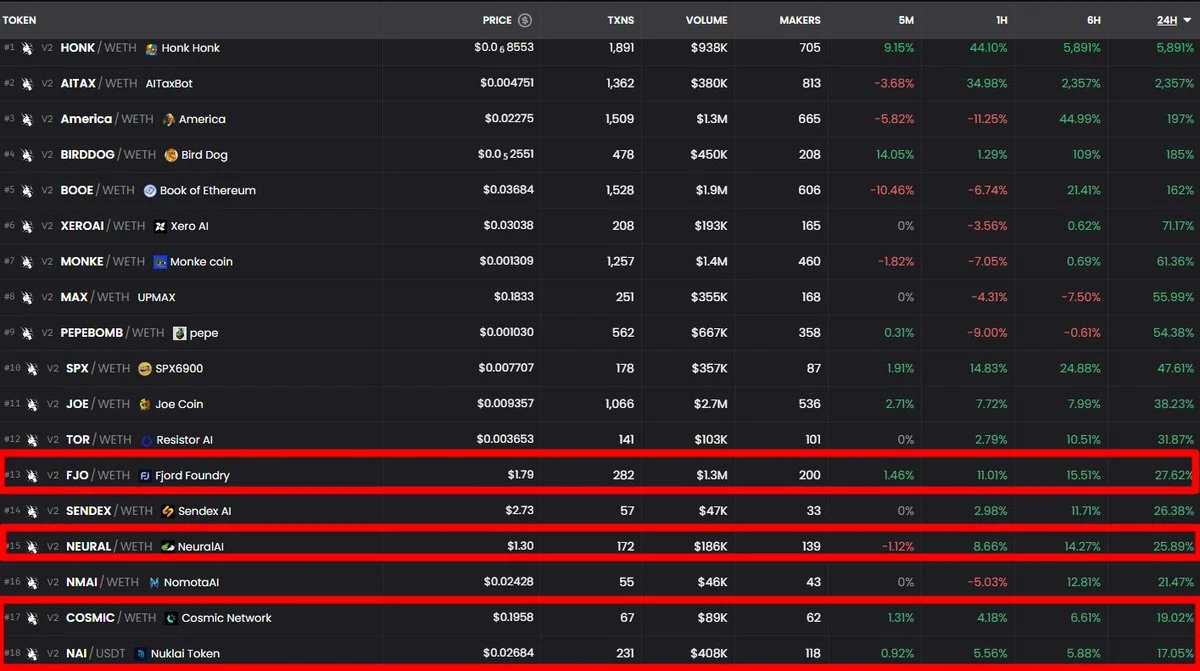Viewport: 1200px width, 671px height.
Task: Open the BOOE / WETH pair
Action: click(x=97, y=190)
